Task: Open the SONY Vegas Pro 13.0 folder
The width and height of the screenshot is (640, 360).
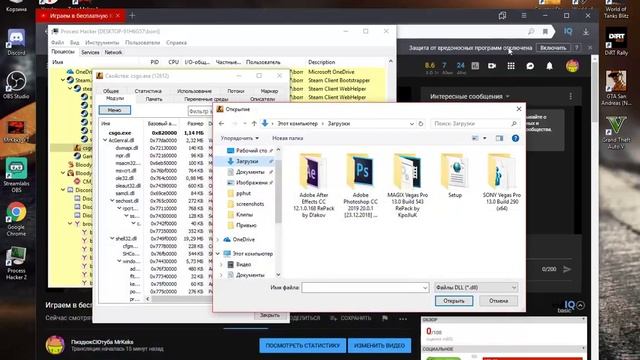Action: [502, 183]
